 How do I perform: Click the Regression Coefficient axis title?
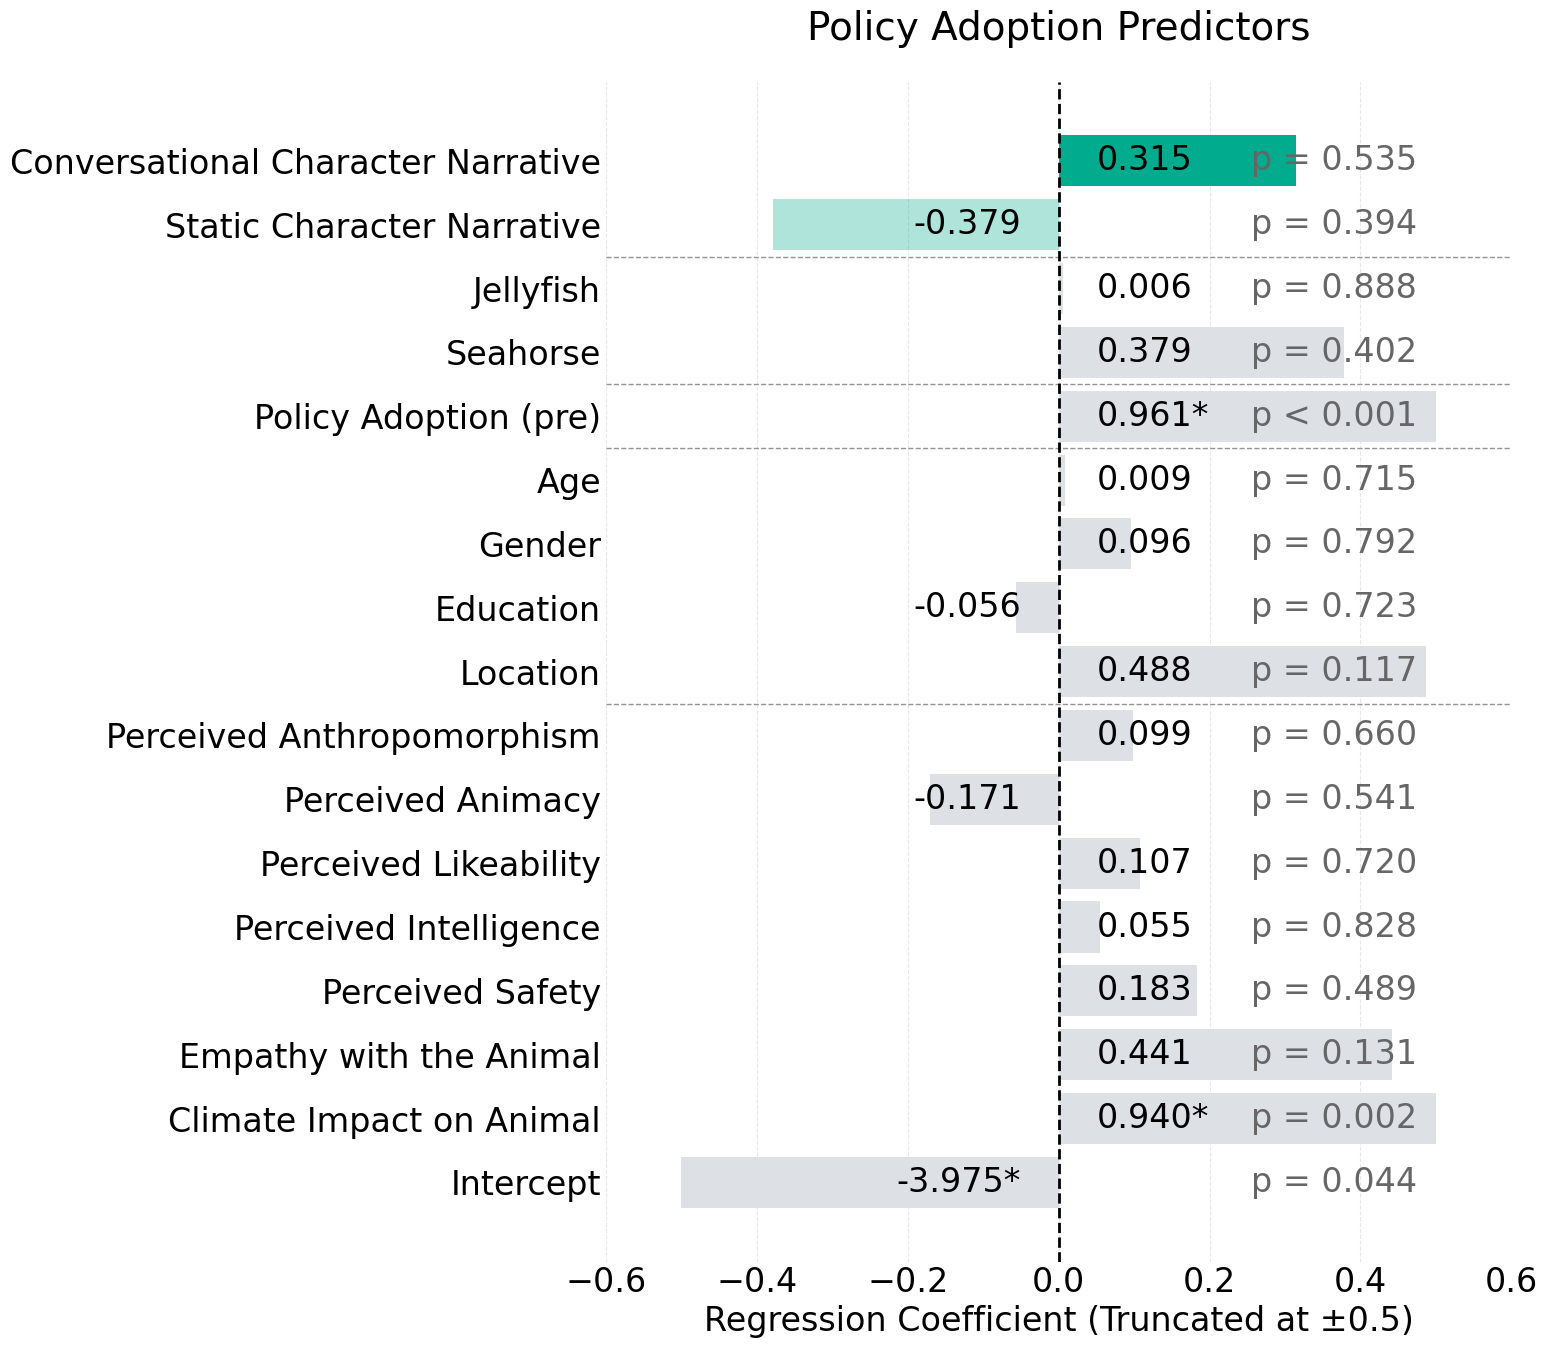coord(1058,1319)
